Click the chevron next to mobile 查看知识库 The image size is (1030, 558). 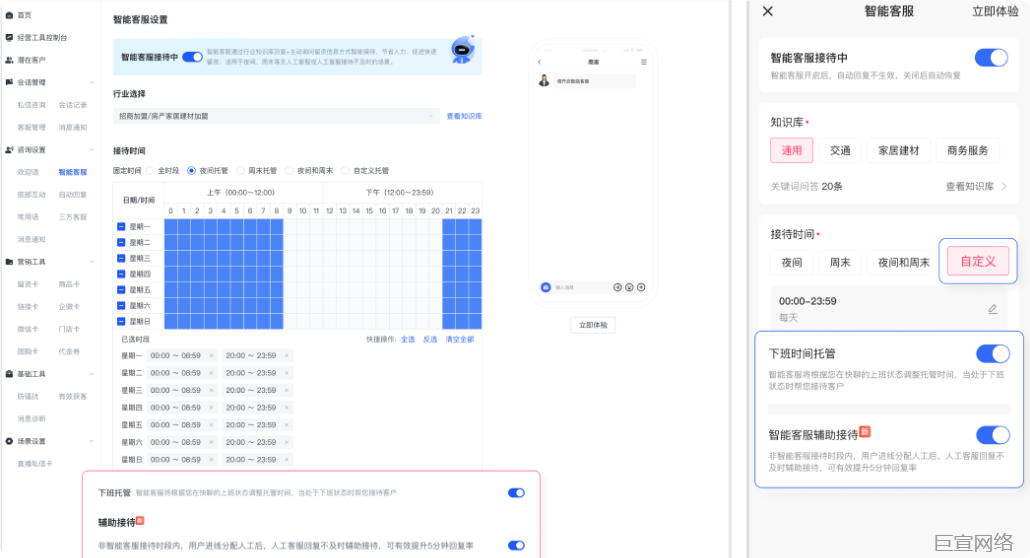tap(1004, 187)
